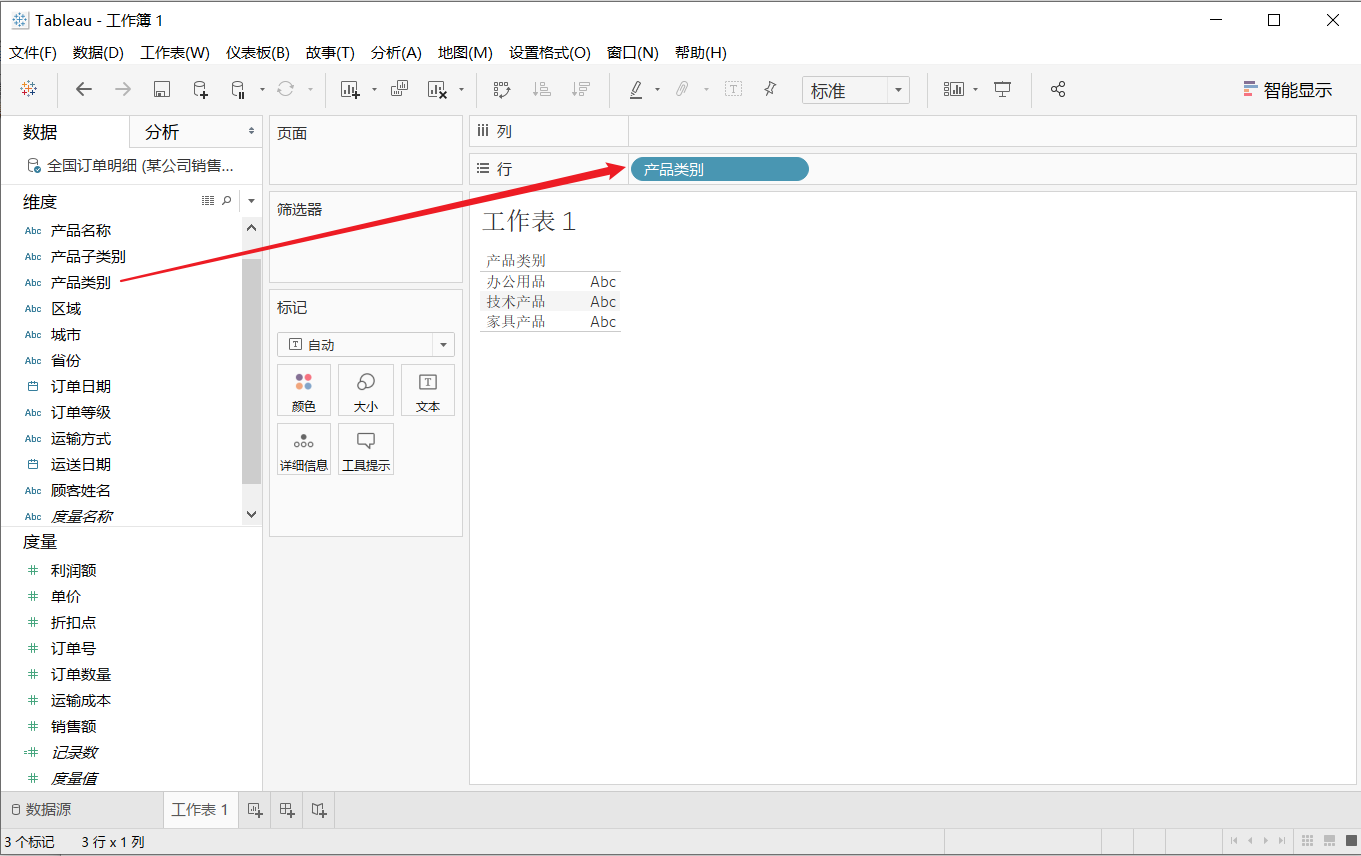Image resolution: width=1361 pixels, height=856 pixels.
Task: Open the 文件 menu
Action: (x=31, y=52)
